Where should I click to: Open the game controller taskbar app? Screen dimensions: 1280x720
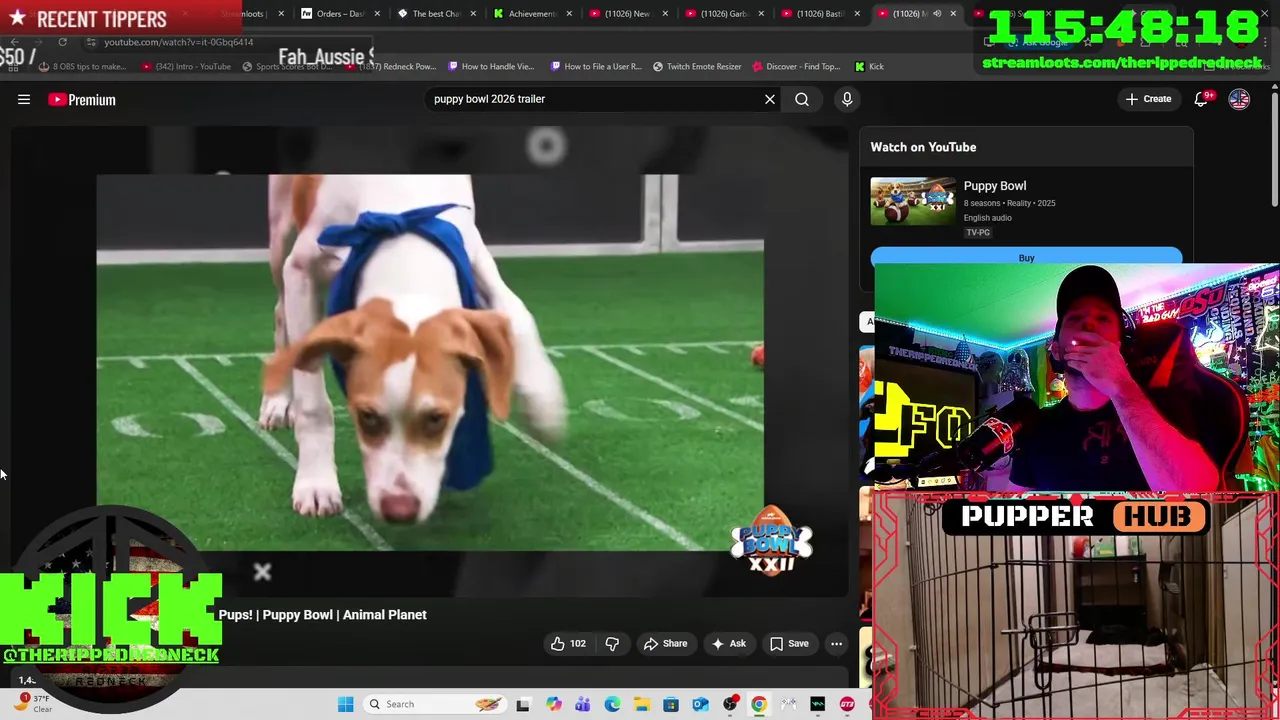789,704
